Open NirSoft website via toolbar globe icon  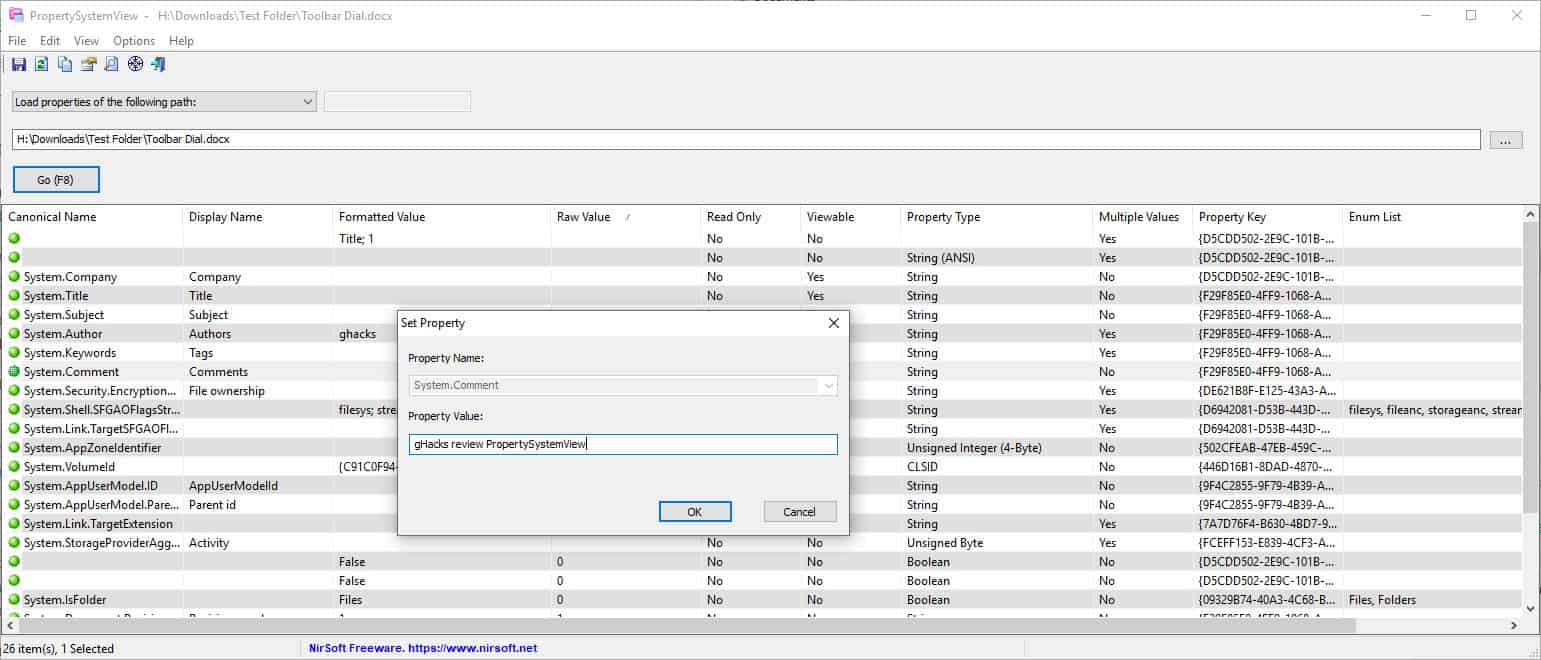133,63
